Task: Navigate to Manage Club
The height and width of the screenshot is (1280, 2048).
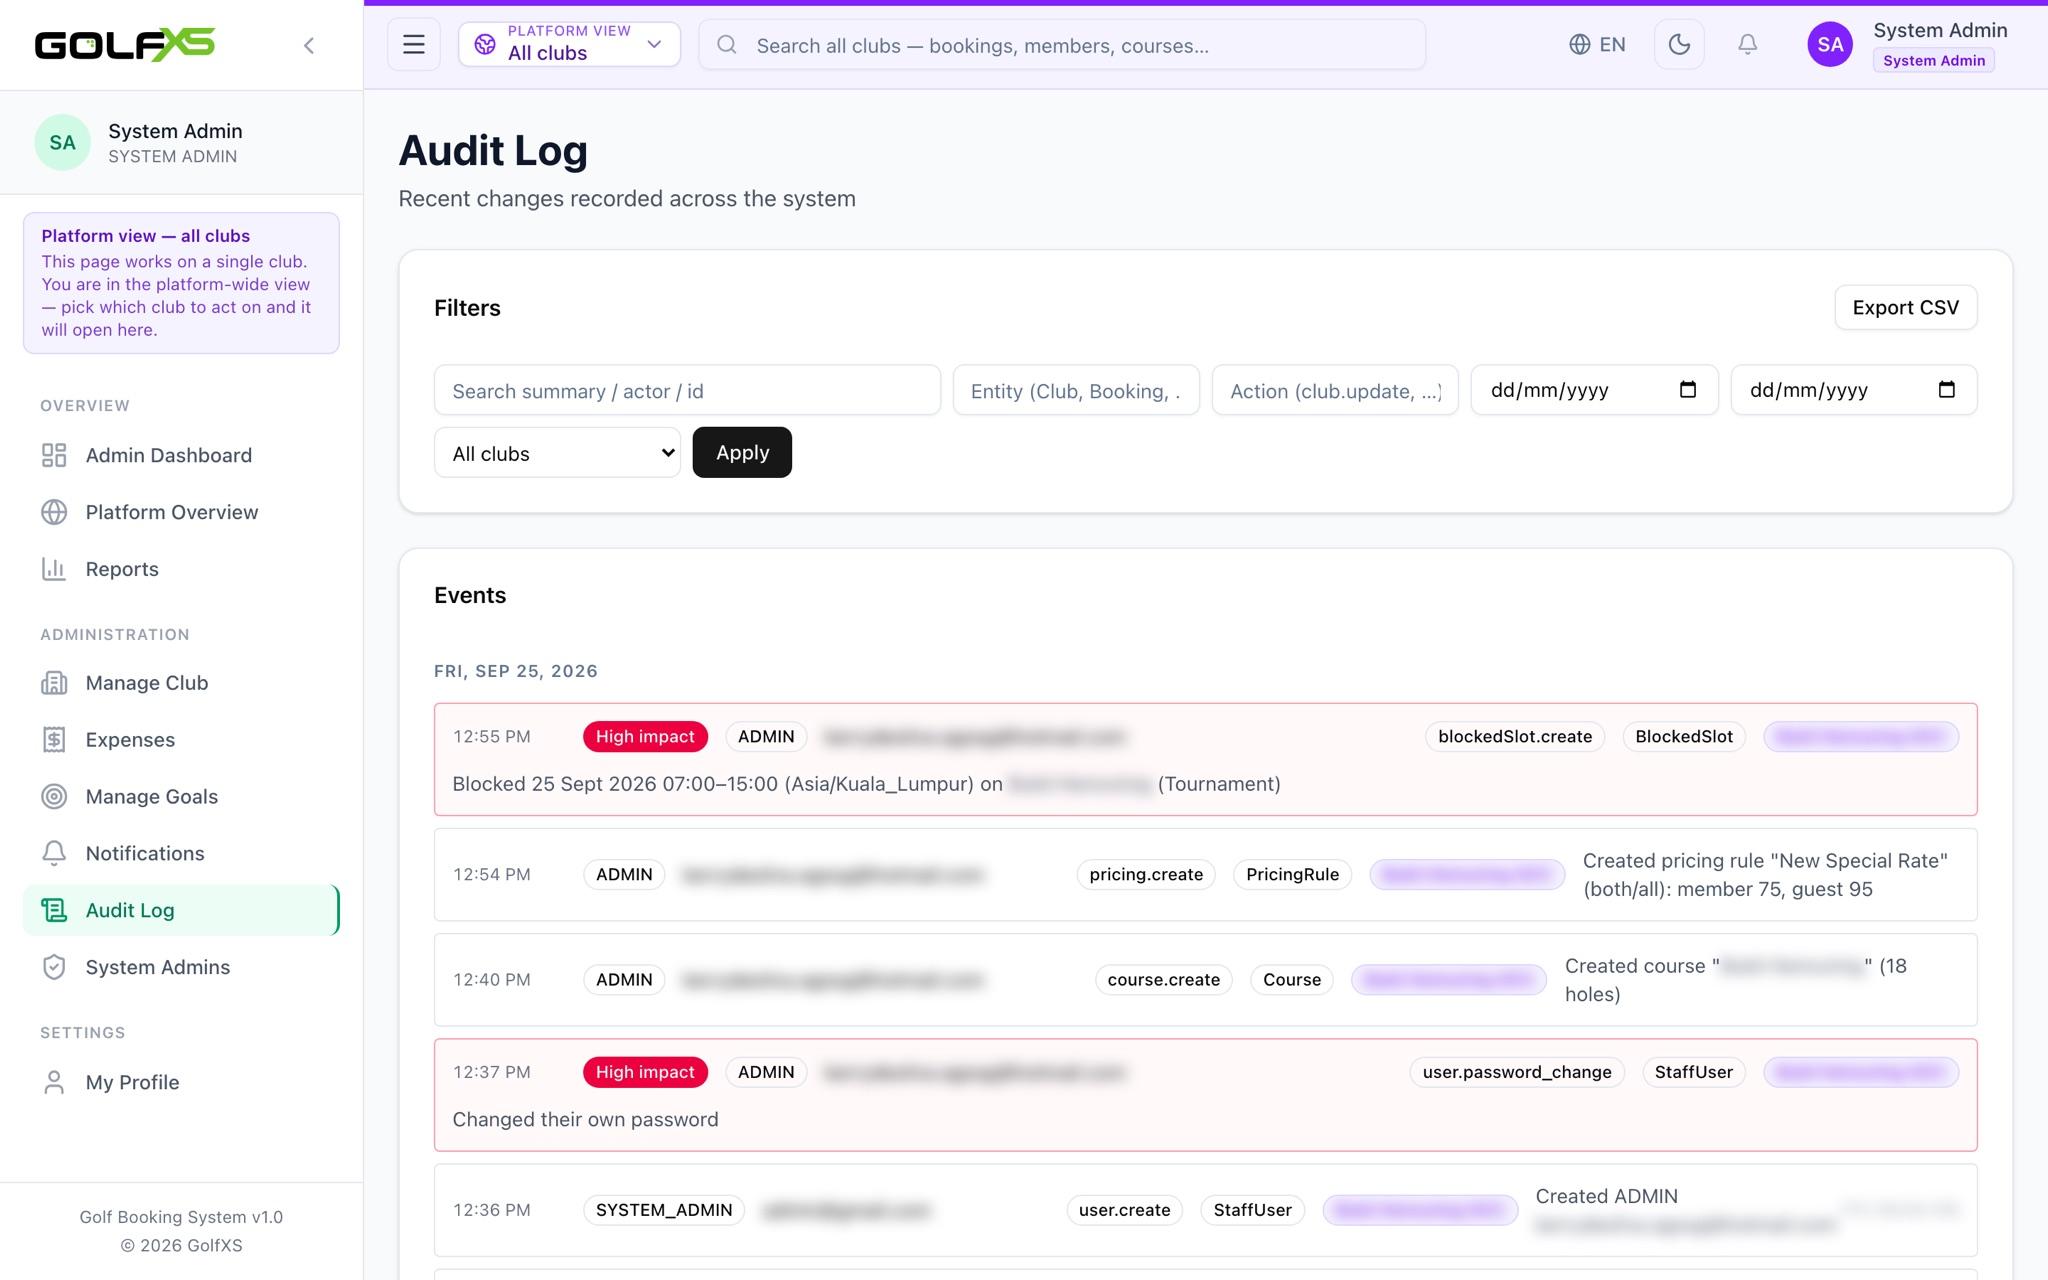Action: pyautogui.click(x=181, y=683)
